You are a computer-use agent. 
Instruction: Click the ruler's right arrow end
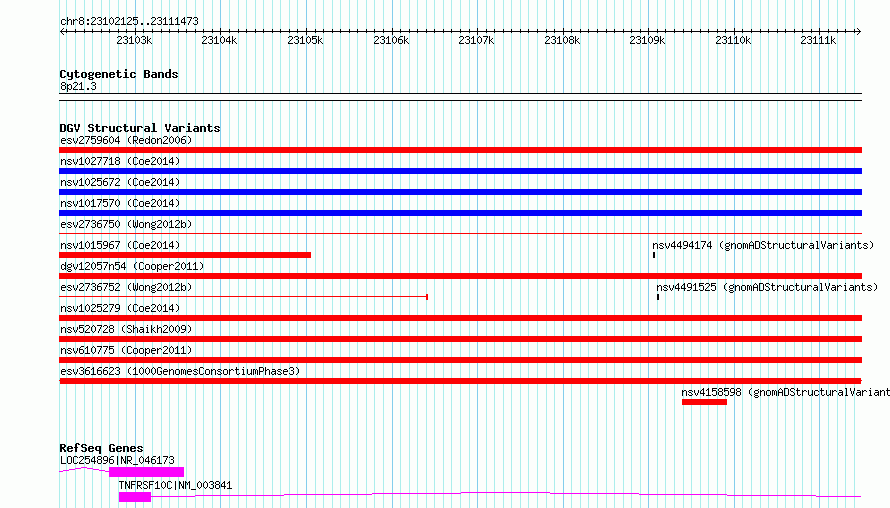coord(859,31)
